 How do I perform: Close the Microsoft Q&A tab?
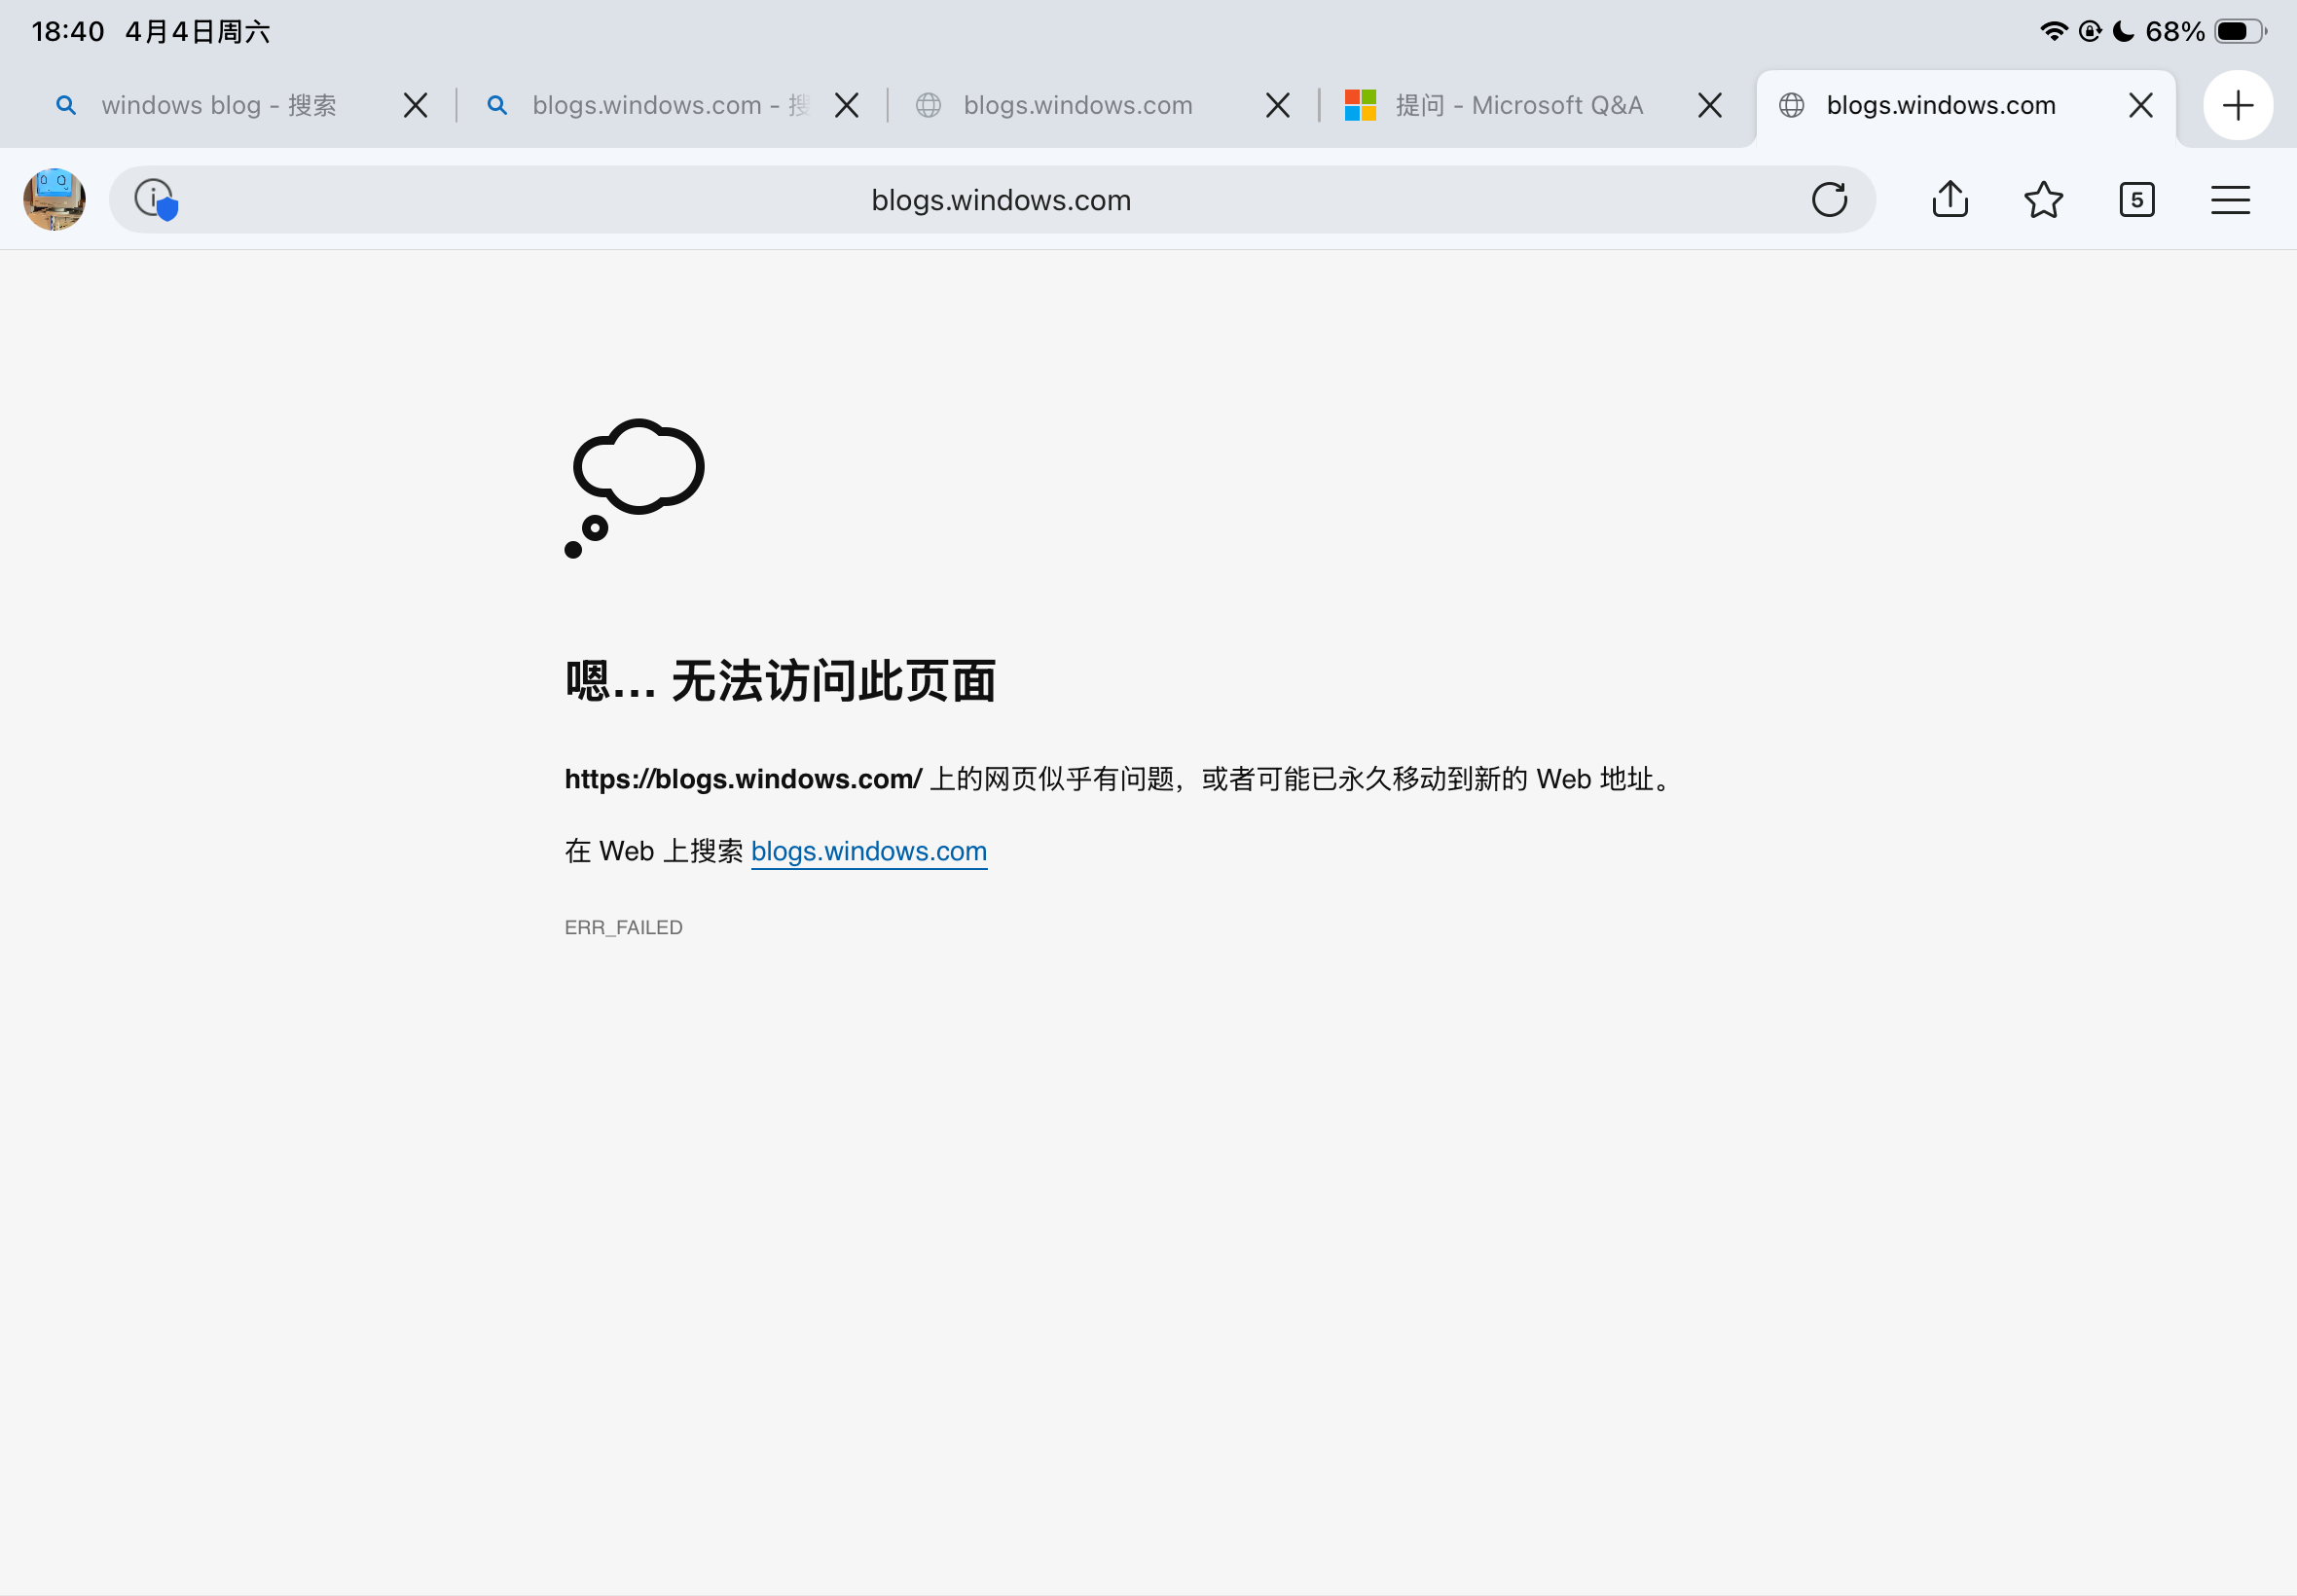(1709, 105)
